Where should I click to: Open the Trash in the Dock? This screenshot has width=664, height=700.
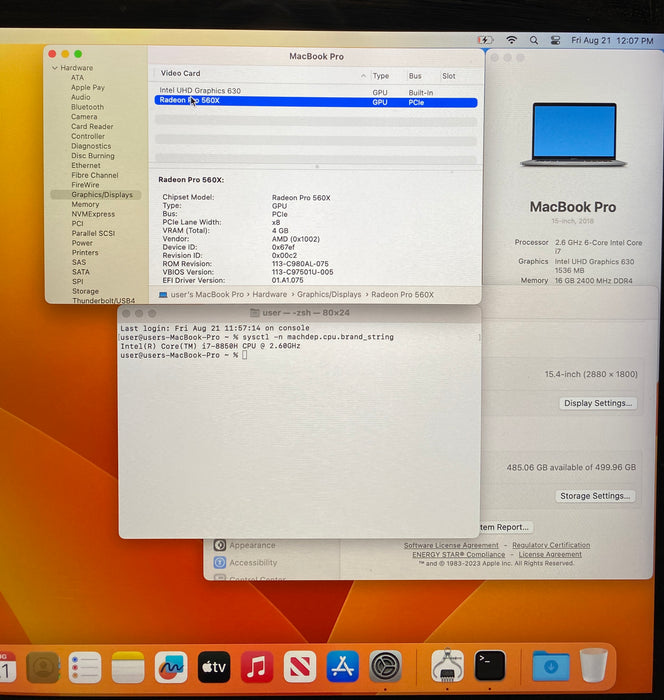pyautogui.click(x=593, y=666)
